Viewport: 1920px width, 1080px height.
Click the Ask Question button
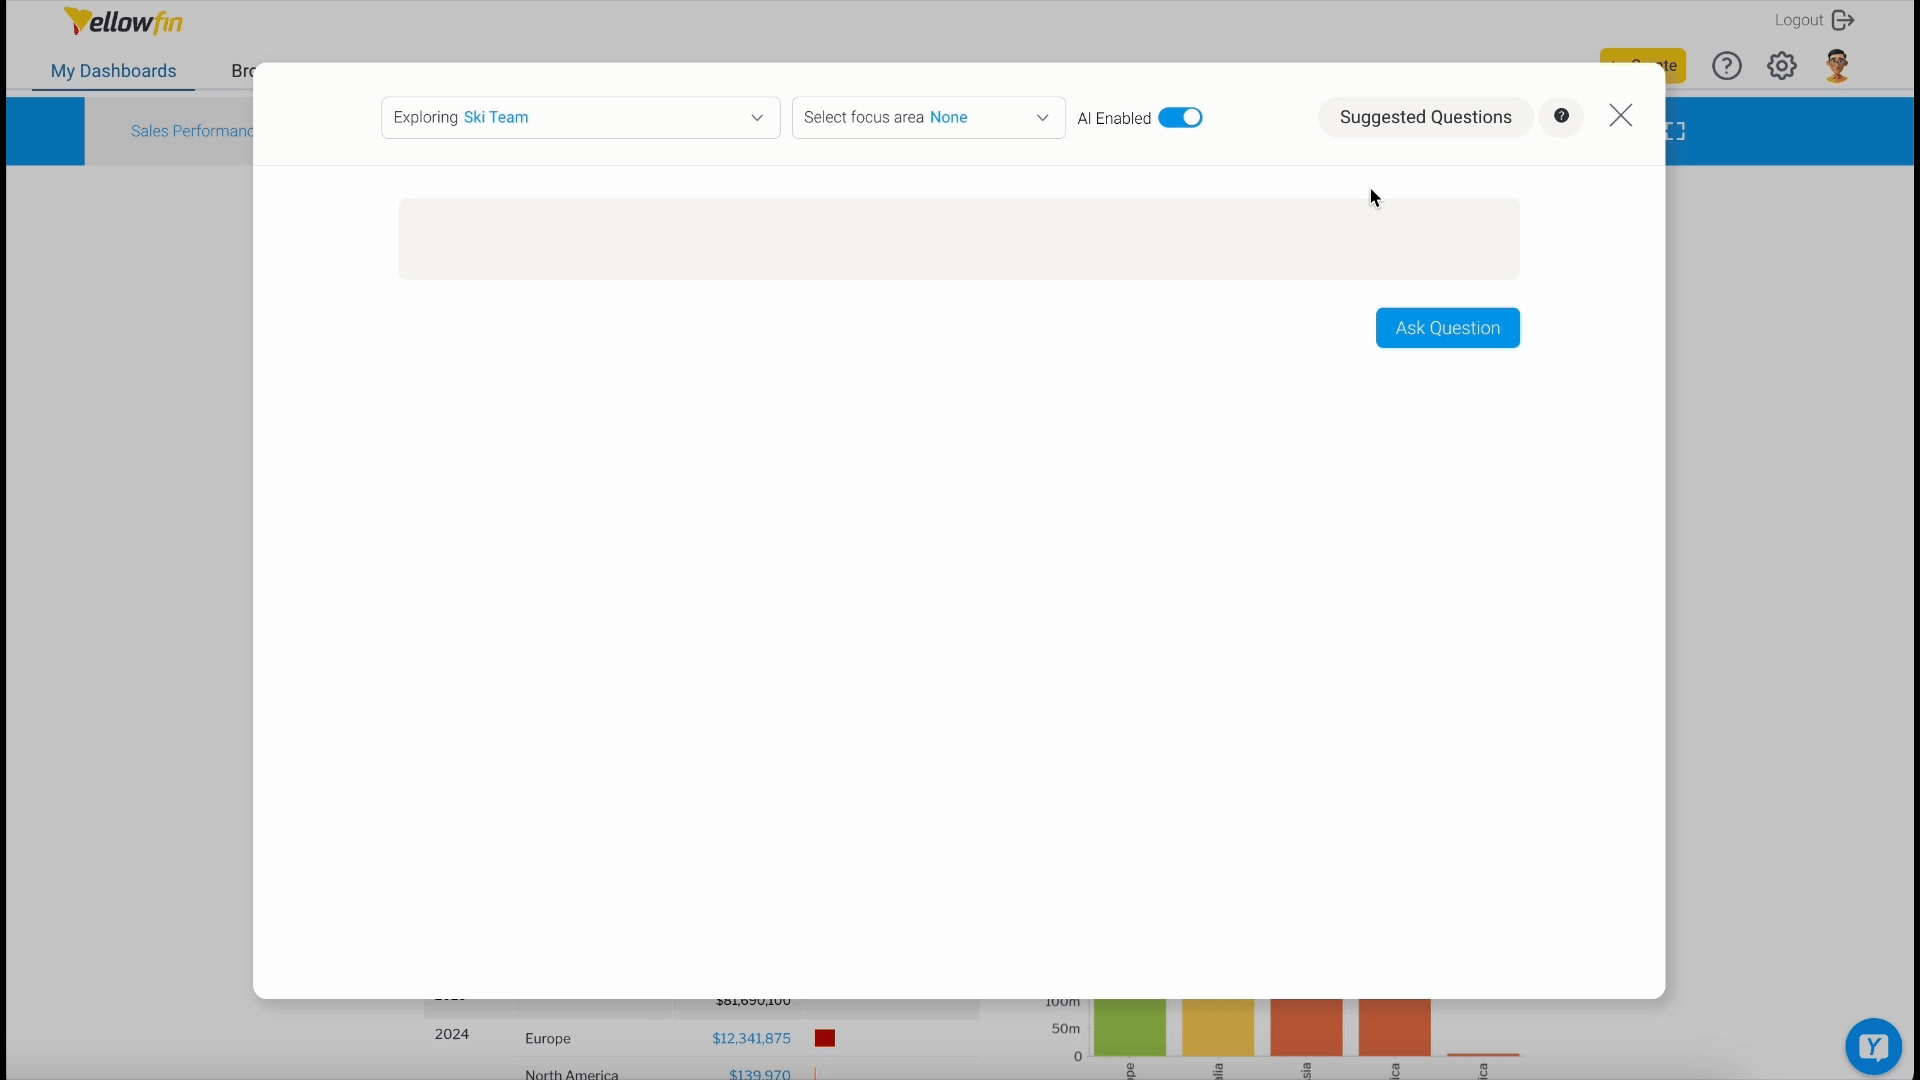pyautogui.click(x=1447, y=327)
